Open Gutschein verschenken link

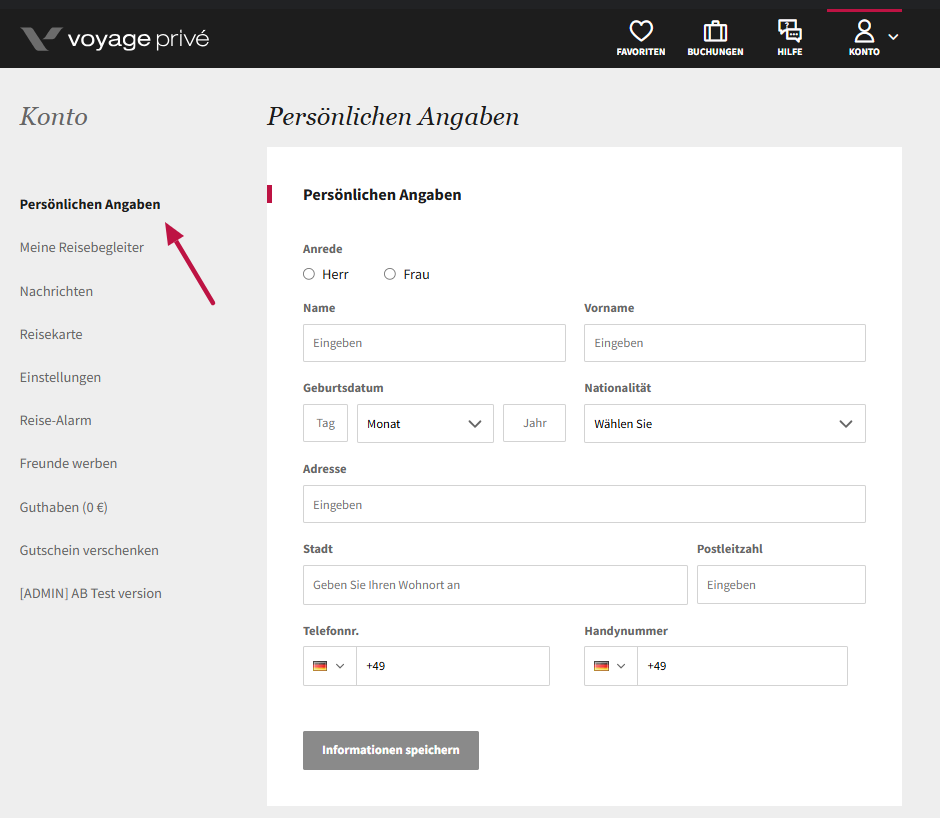pos(89,550)
